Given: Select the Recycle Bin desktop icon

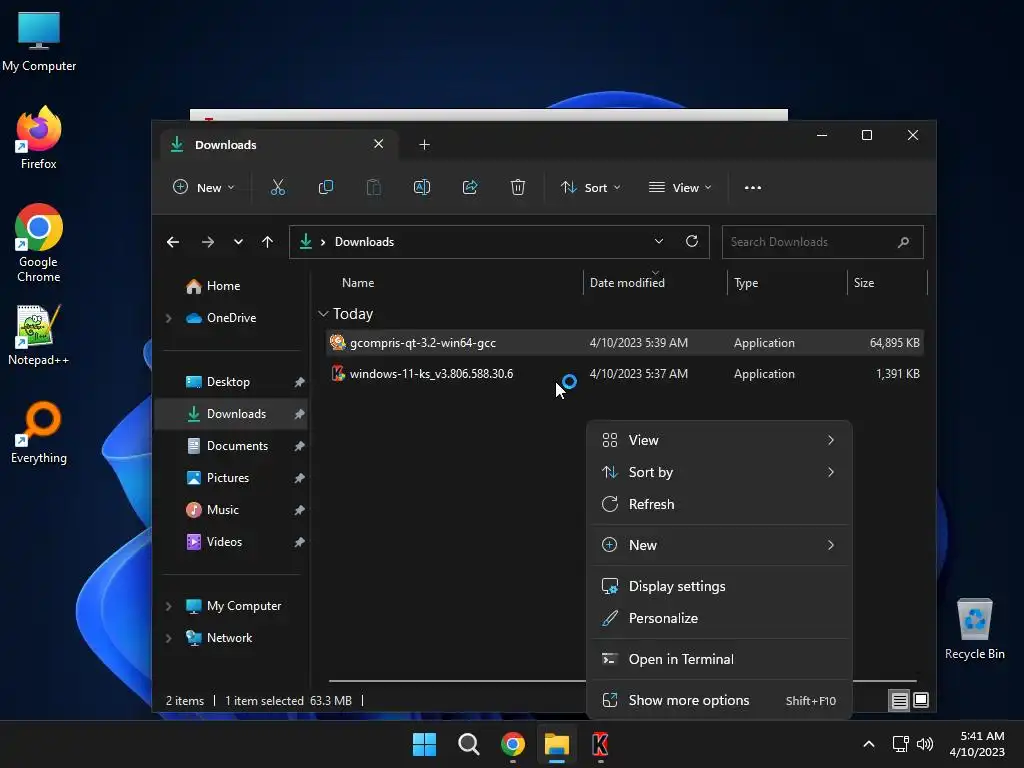Looking at the screenshot, I should 974,629.
